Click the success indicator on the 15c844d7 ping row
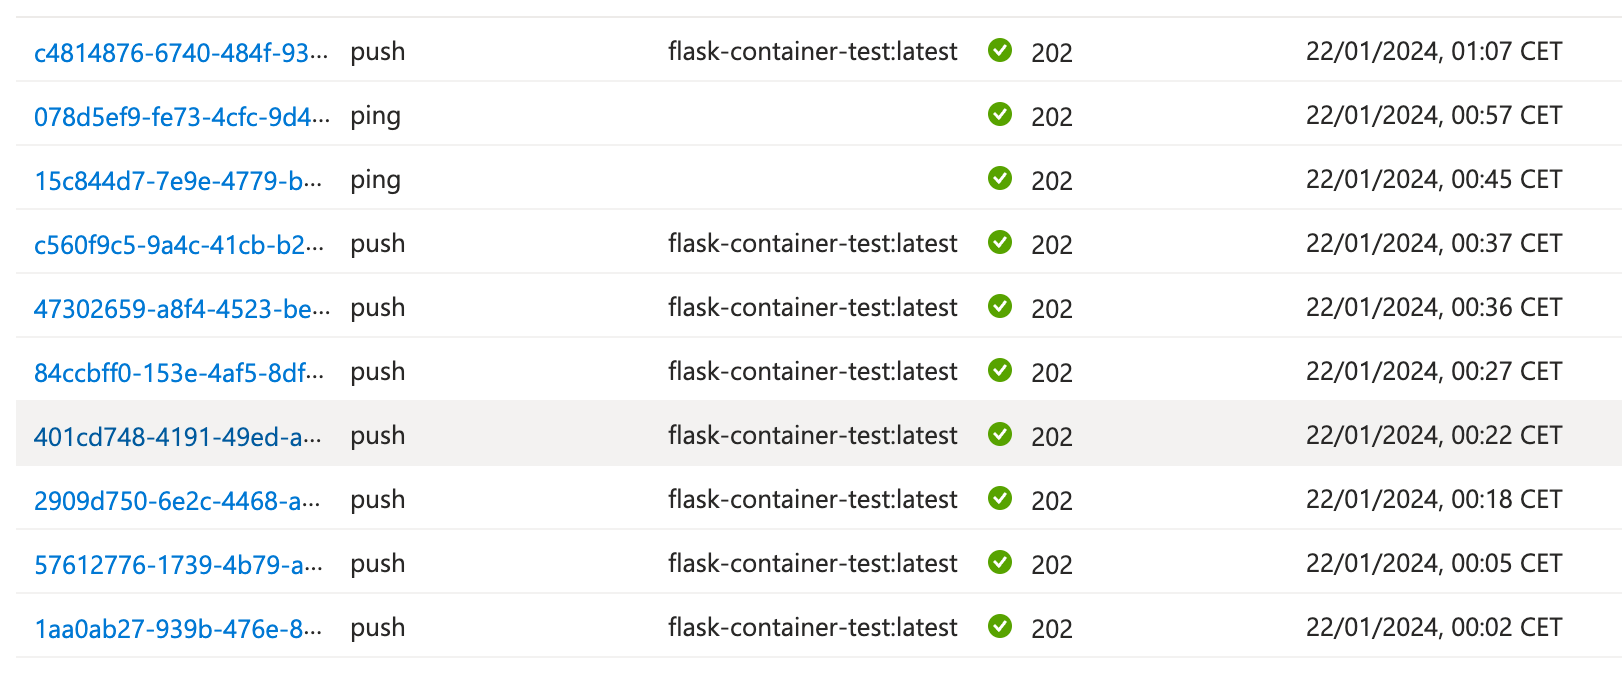 (1000, 179)
